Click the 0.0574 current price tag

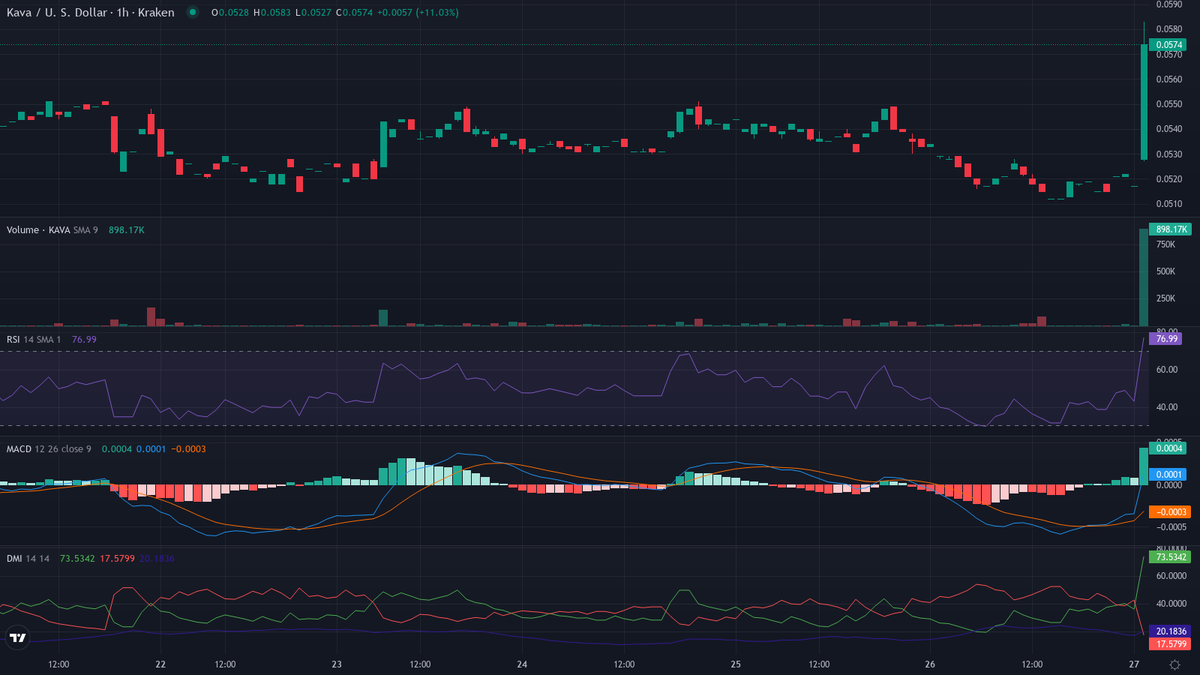(1169, 45)
